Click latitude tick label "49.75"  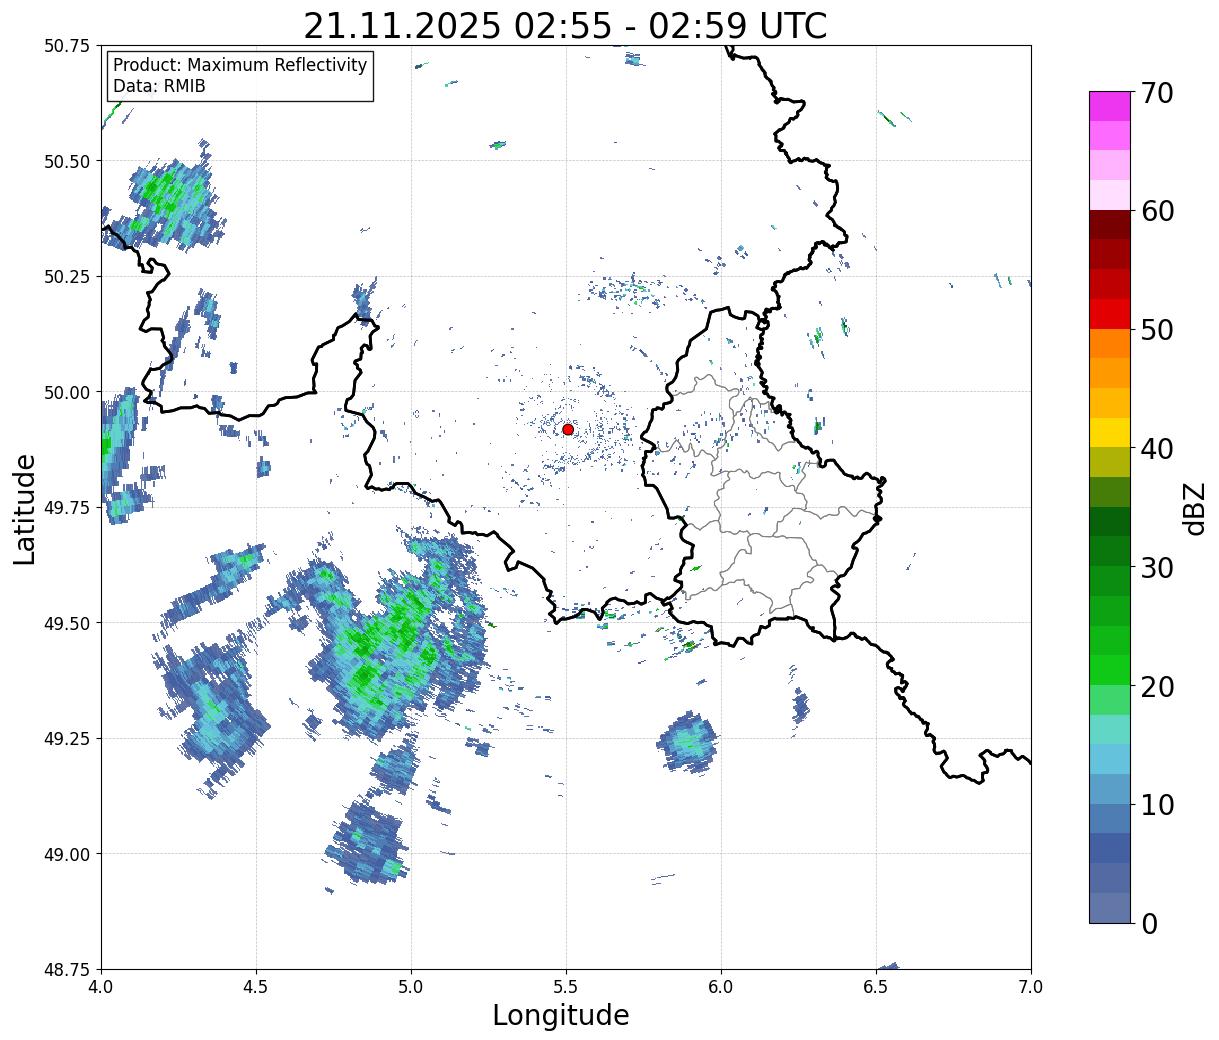click(67, 508)
